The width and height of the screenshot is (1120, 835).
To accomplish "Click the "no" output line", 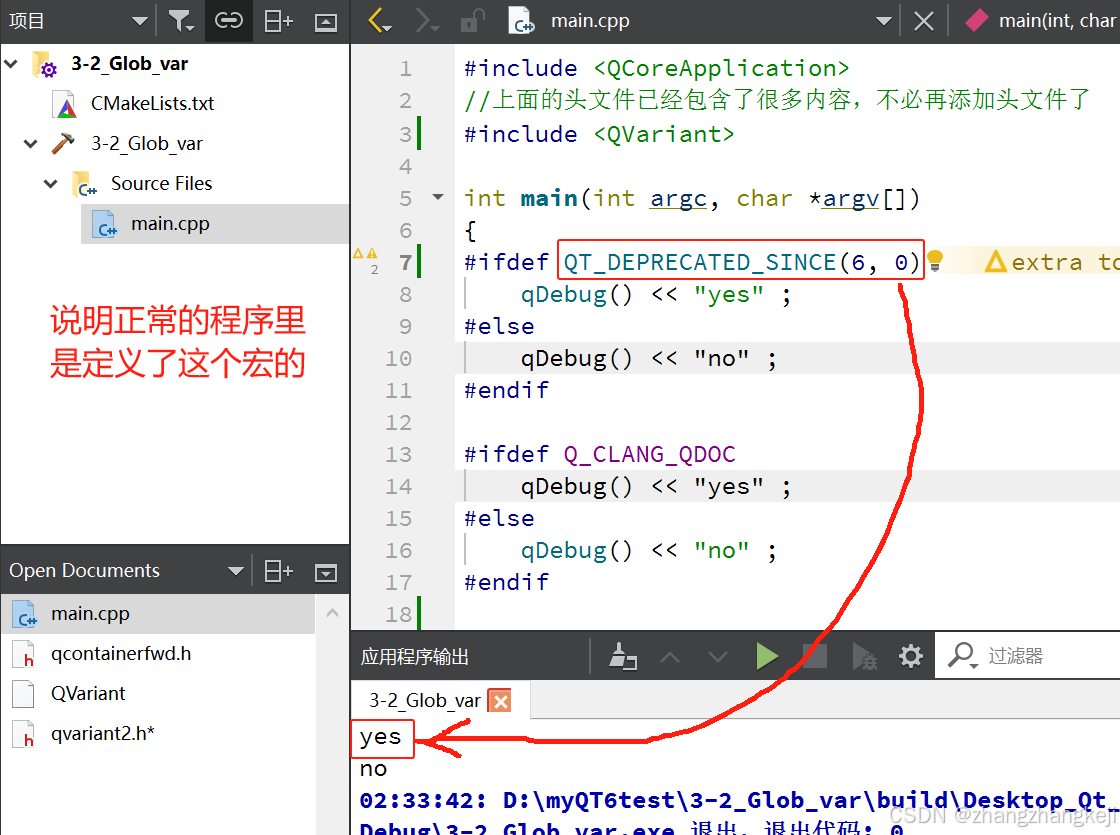I will click(x=374, y=769).
